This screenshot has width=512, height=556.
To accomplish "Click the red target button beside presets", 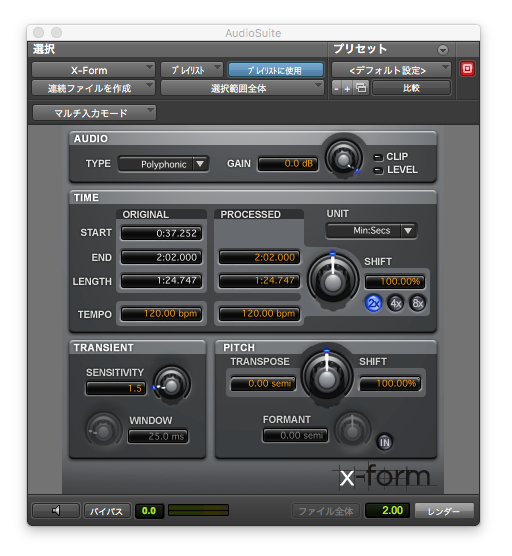I will (x=467, y=69).
